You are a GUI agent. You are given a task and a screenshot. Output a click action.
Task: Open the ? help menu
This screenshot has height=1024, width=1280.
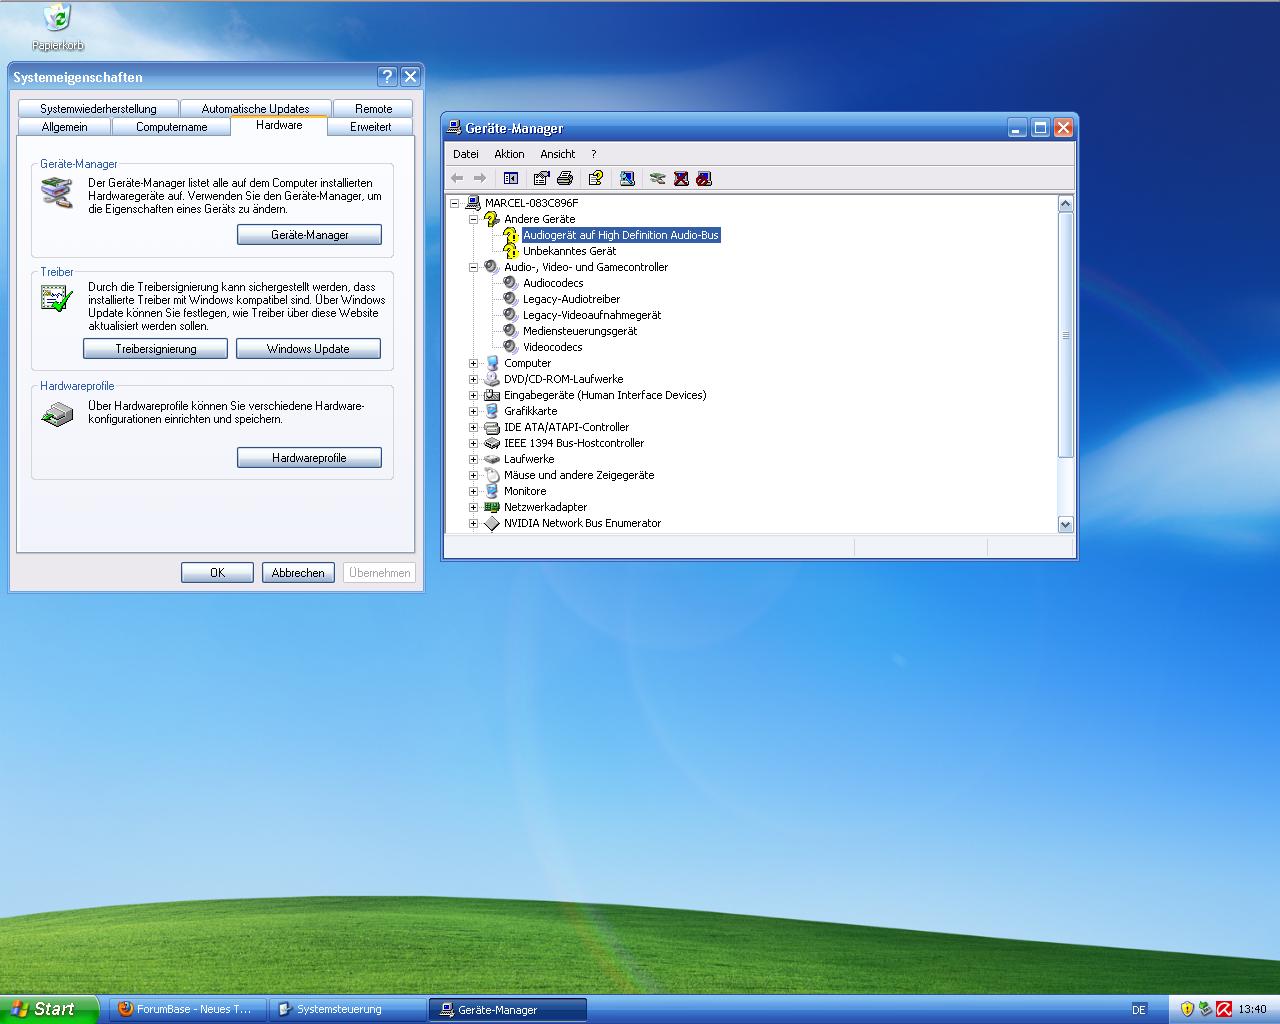click(x=593, y=154)
